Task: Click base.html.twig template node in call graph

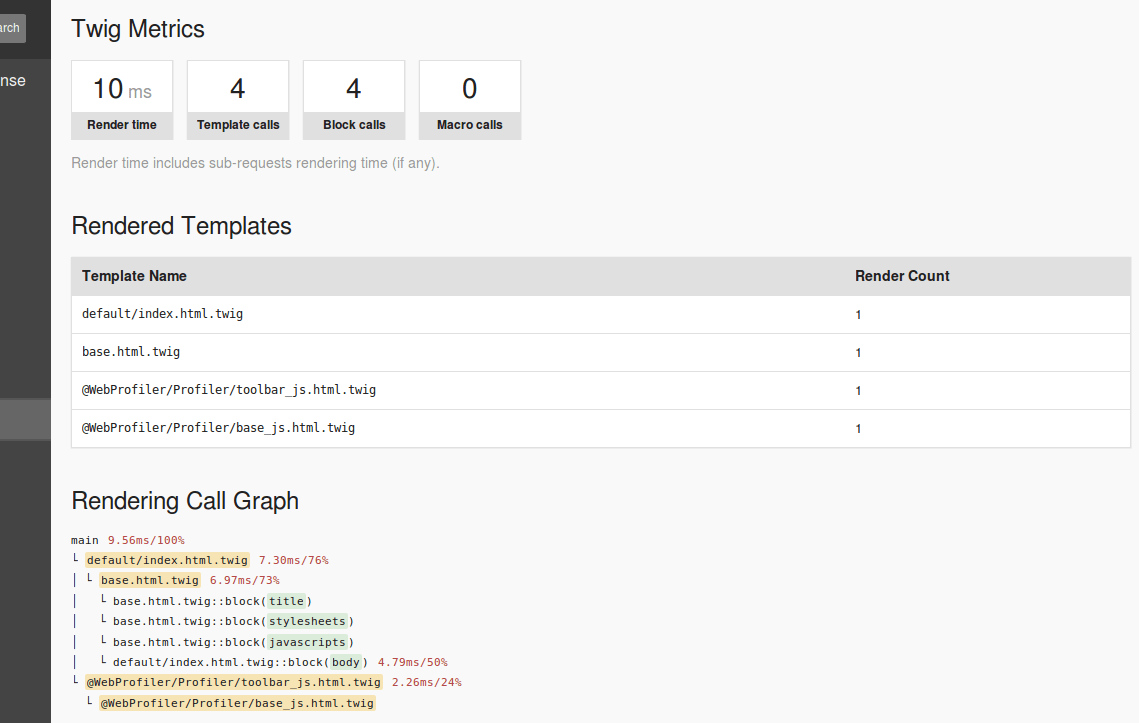Action: point(150,580)
